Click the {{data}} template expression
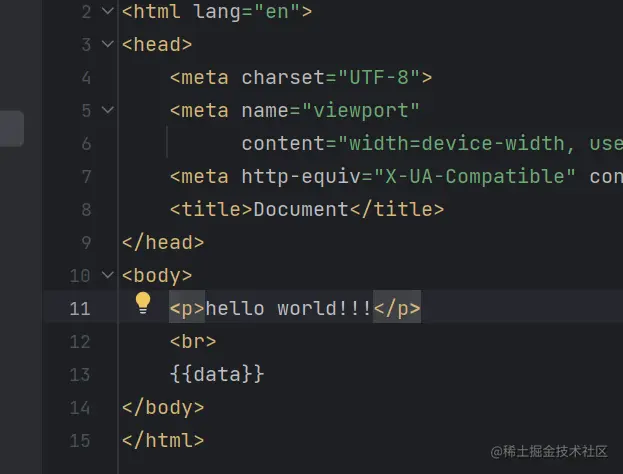 point(217,374)
